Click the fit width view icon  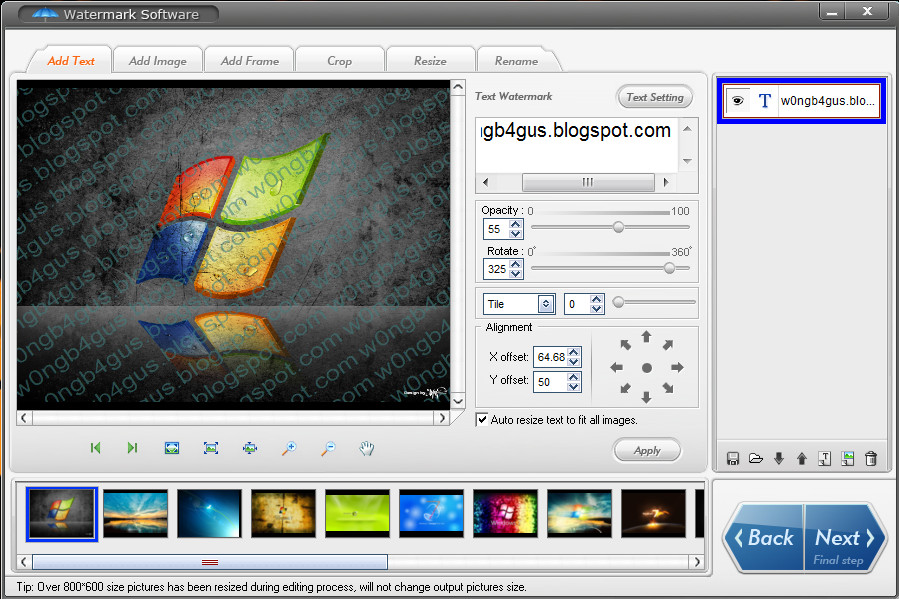click(x=249, y=448)
